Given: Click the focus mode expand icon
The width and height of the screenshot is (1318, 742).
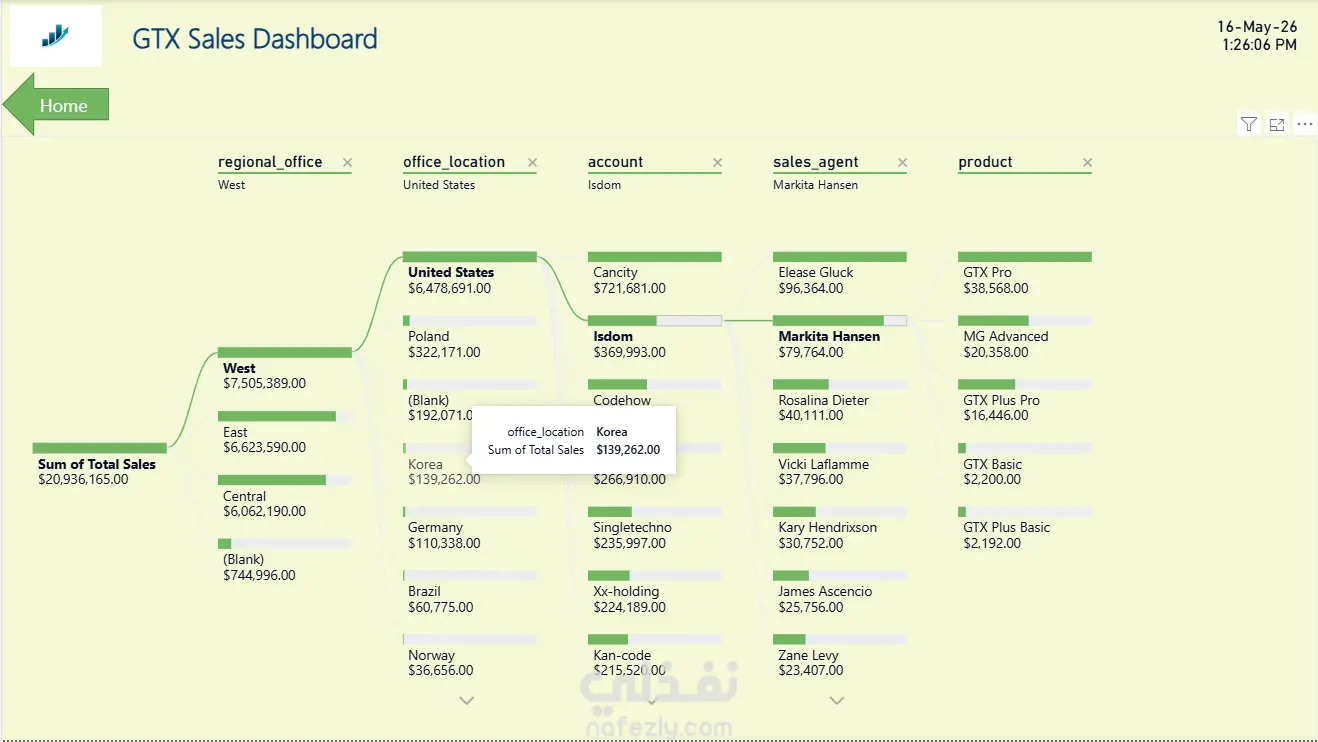Looking at the screenshot, I should (x=1277, y=124).
